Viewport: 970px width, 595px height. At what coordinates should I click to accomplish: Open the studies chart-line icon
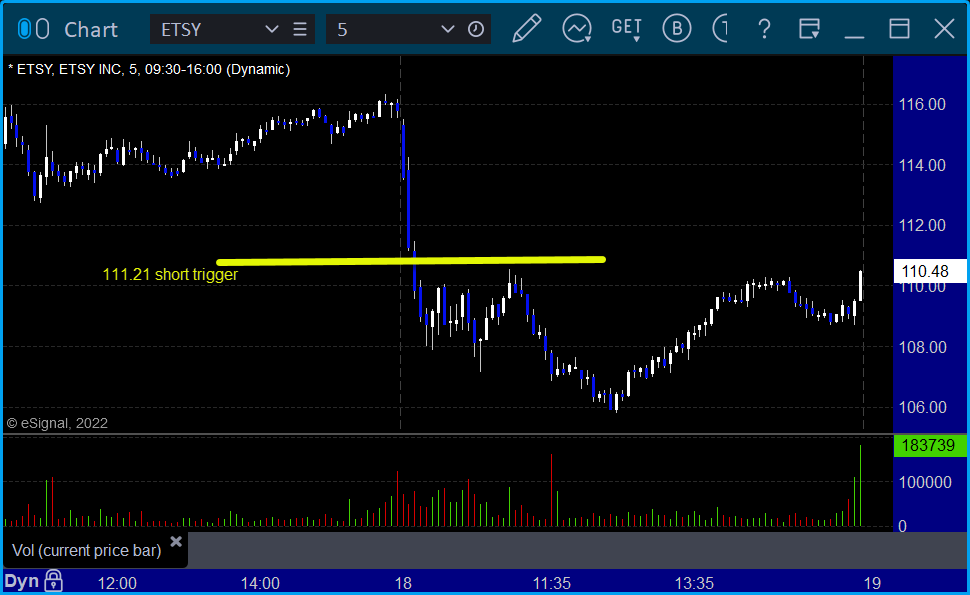[577, 29]
